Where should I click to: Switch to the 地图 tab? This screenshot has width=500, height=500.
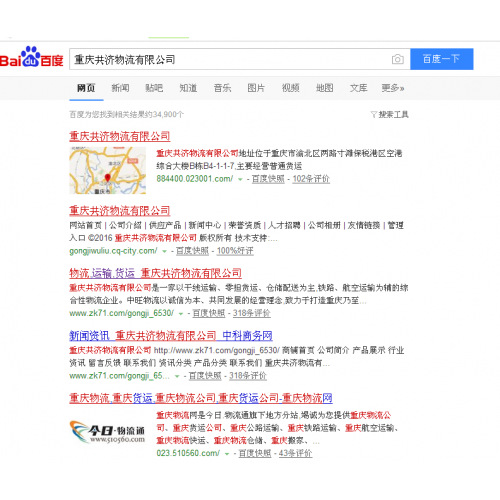324,88
